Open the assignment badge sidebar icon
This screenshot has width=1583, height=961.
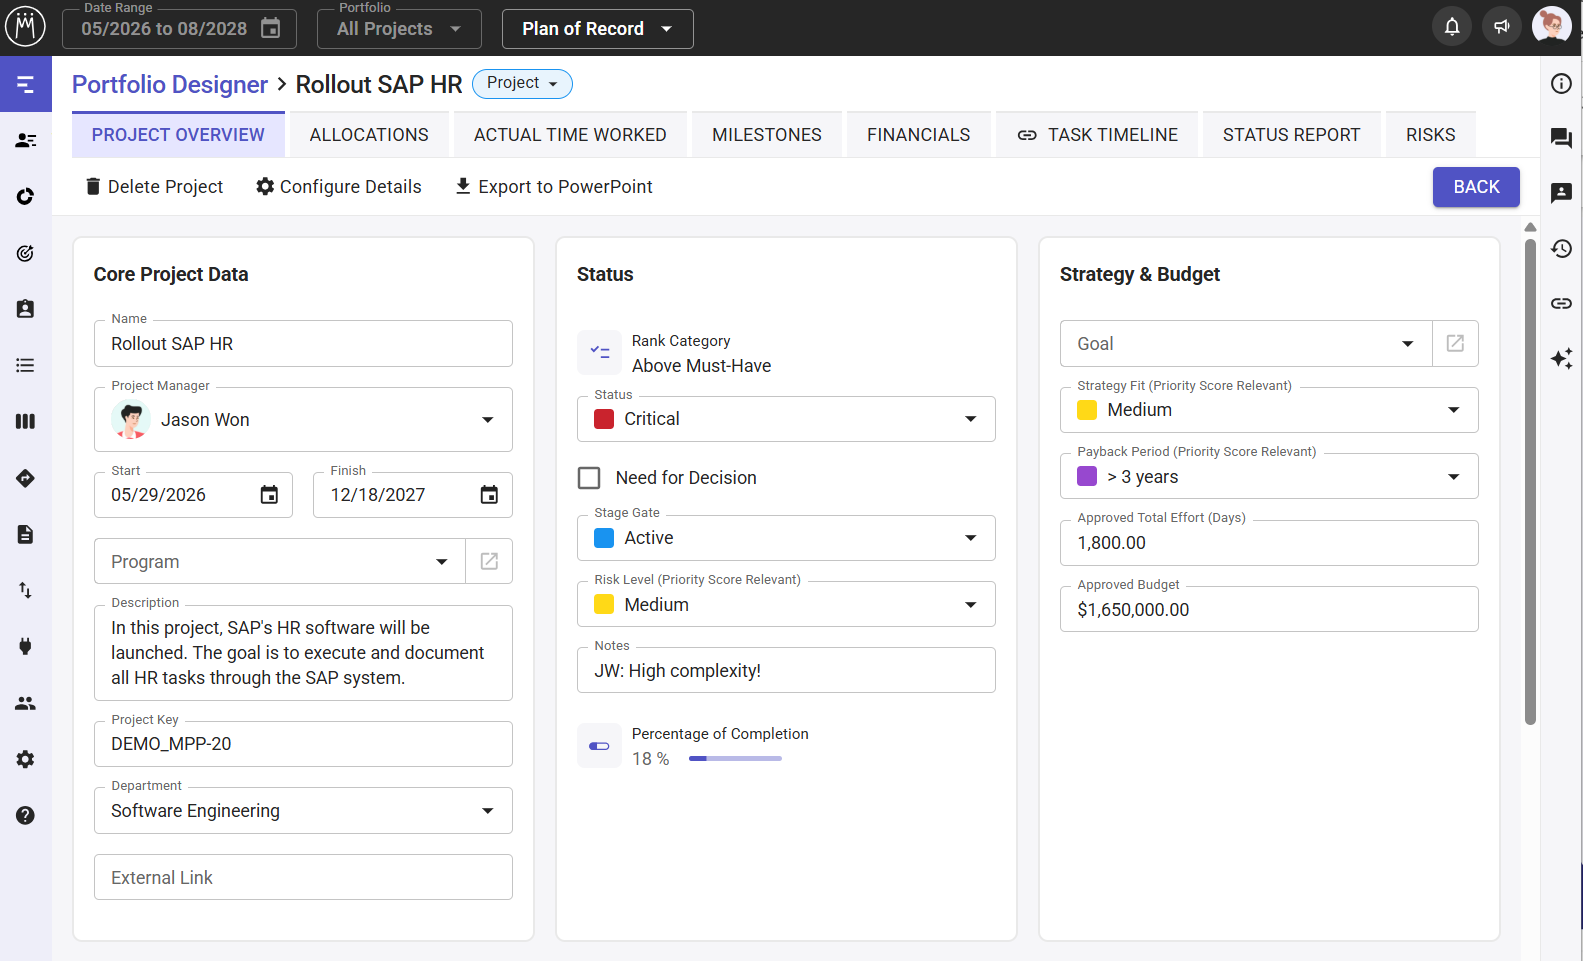pos(26,309)
